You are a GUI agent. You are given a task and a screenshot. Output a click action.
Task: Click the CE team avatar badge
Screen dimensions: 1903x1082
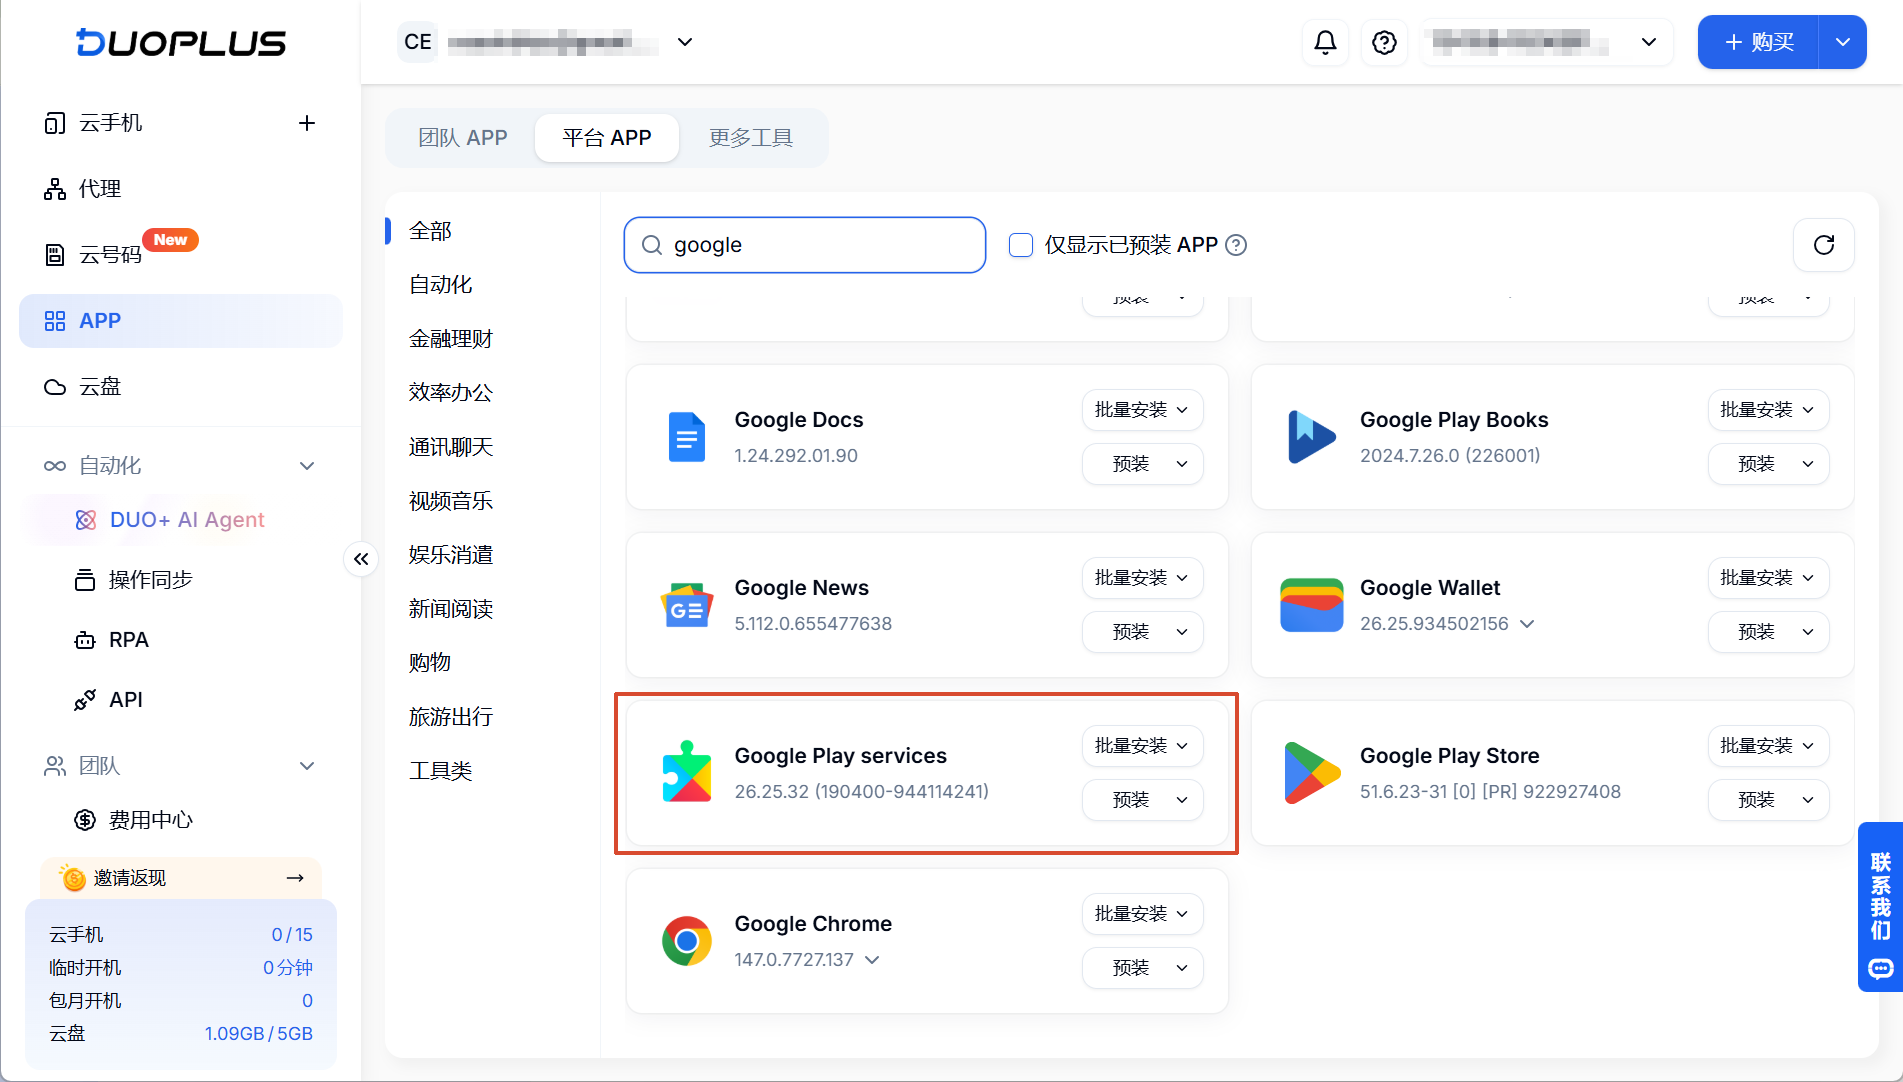417,42
